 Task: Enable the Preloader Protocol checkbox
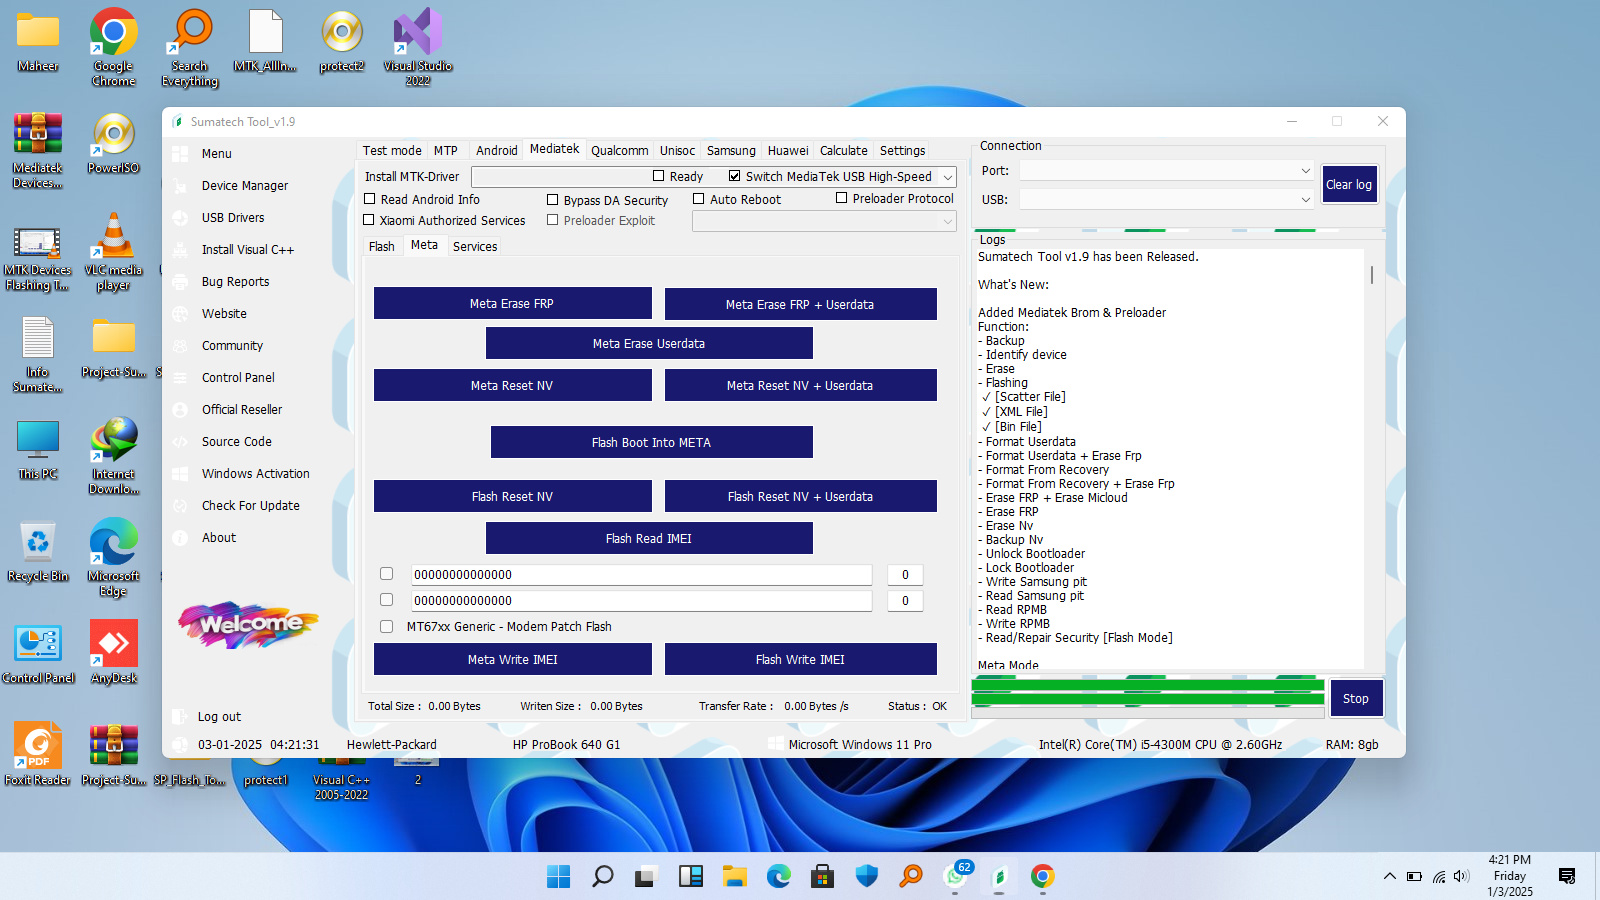point(842,198)
